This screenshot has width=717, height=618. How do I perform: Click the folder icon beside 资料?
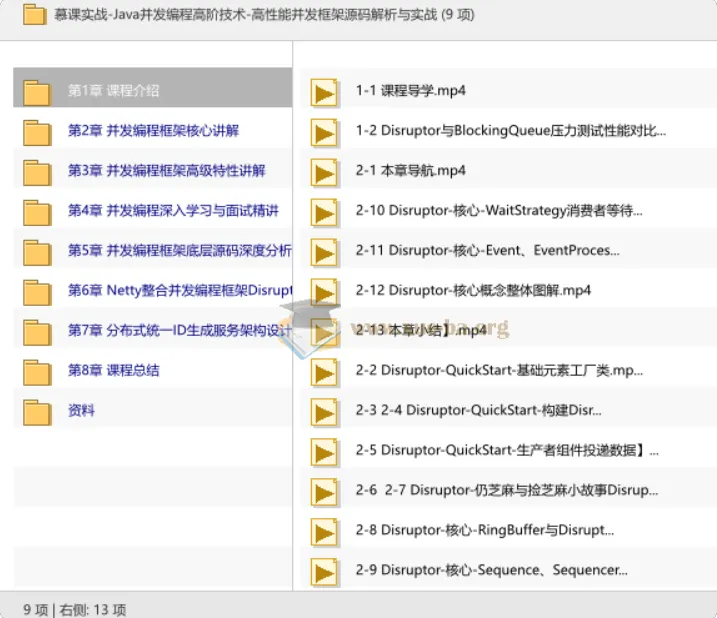37,413
